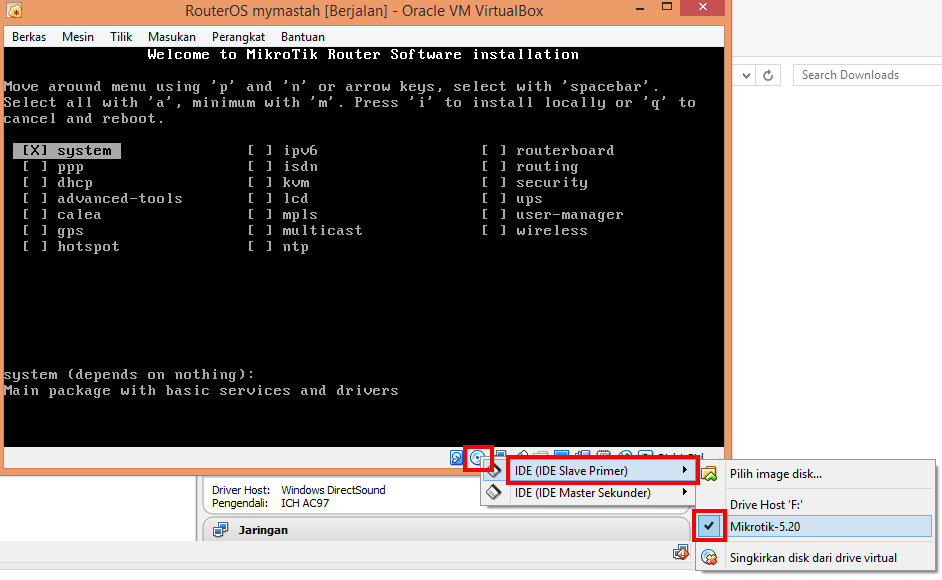Screen dimensions: 942x580
Task: Open the Mesin menu
Action: click(77, 37)
